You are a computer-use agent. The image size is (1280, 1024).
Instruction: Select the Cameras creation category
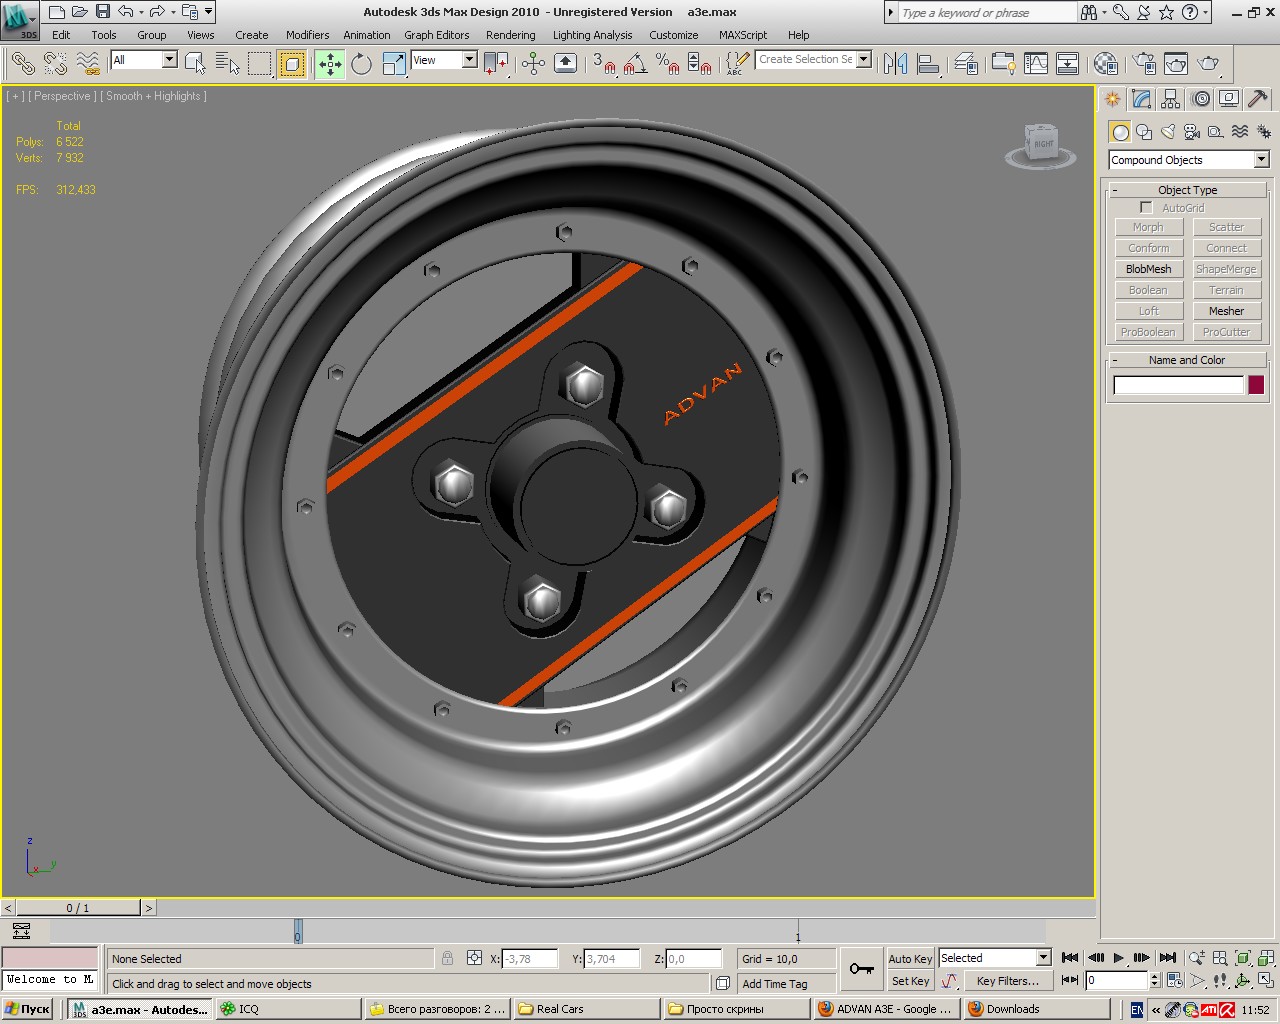(x=1192, y=132)
